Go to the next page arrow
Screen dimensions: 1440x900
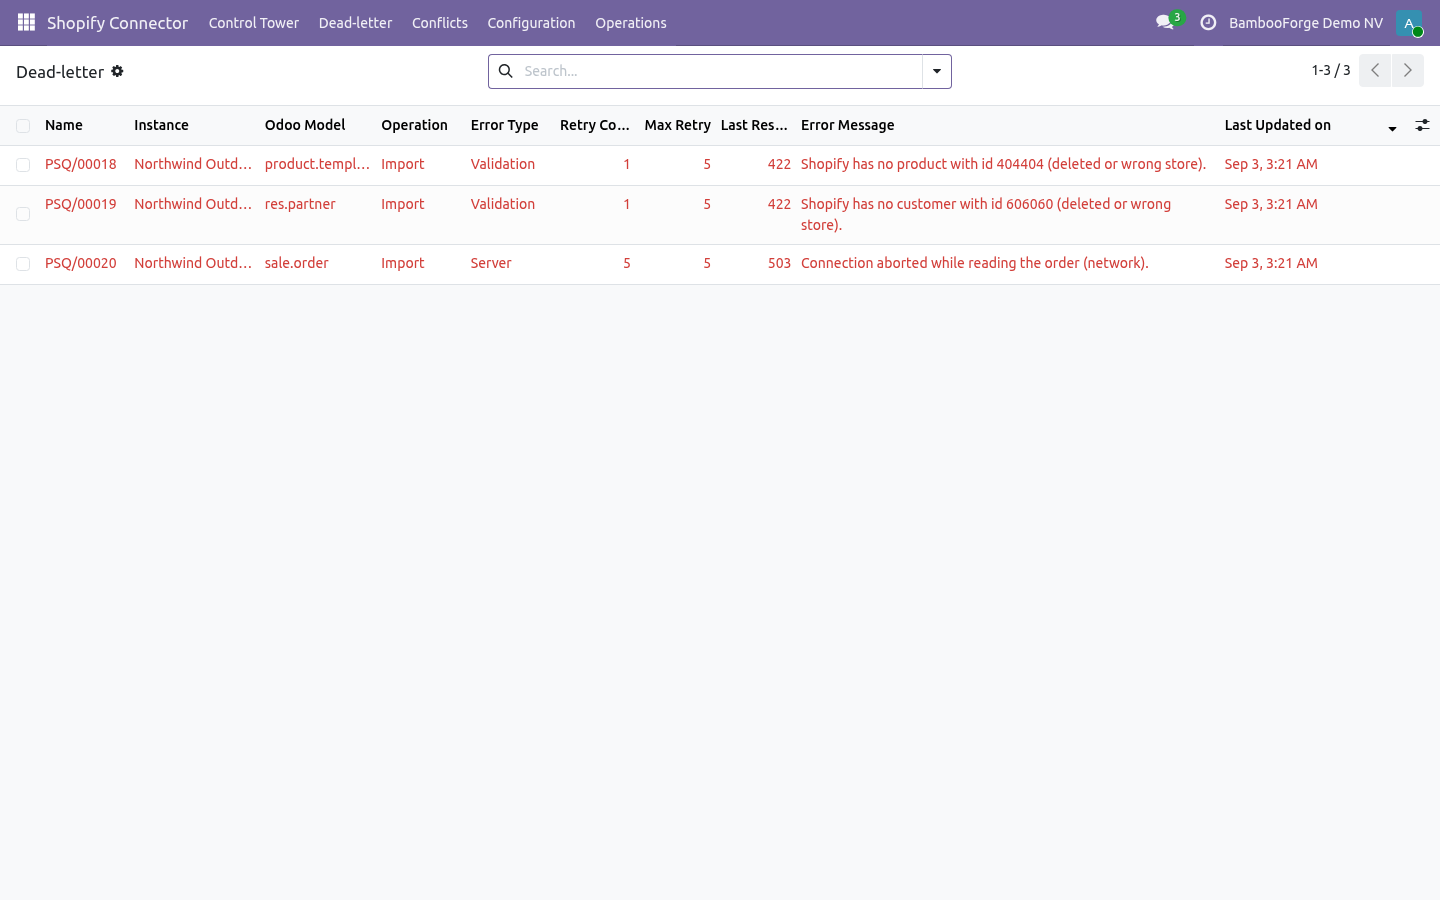click(1408, 70)
